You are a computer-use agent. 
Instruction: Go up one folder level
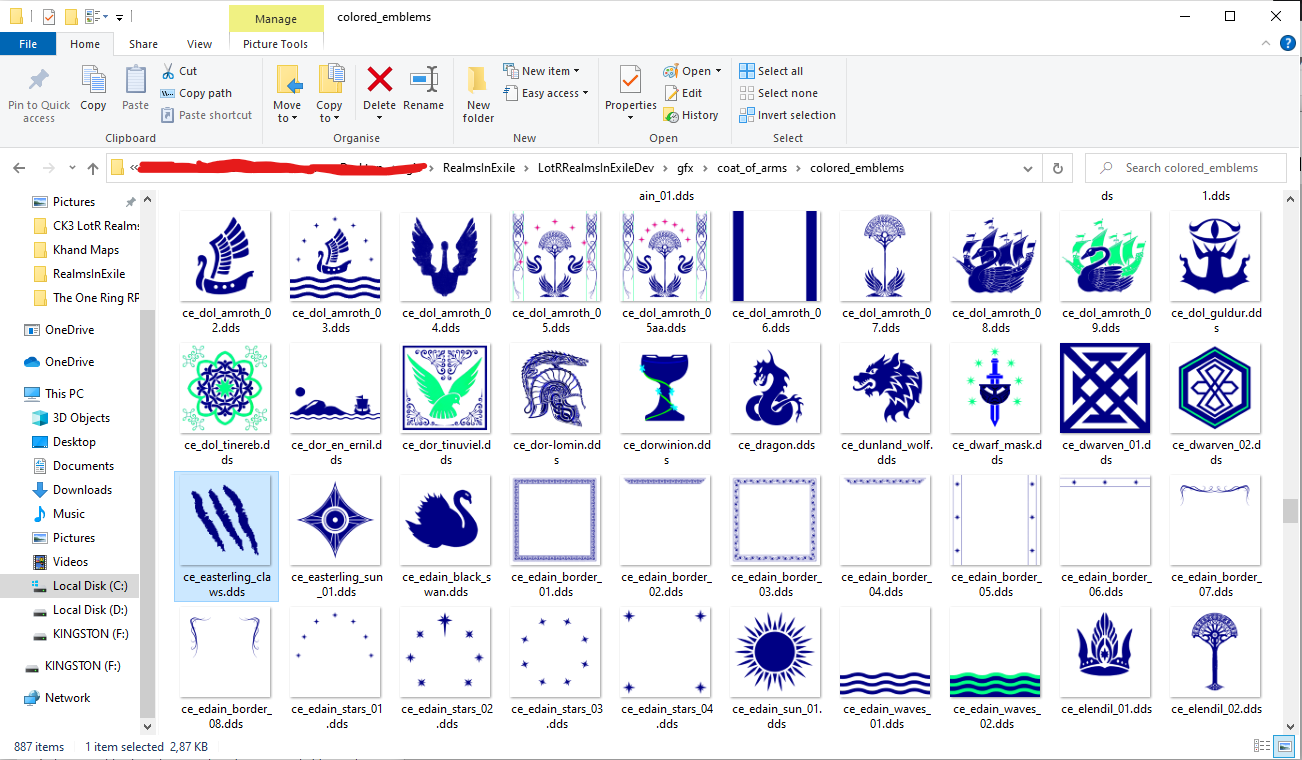click(x=93, y=168)
